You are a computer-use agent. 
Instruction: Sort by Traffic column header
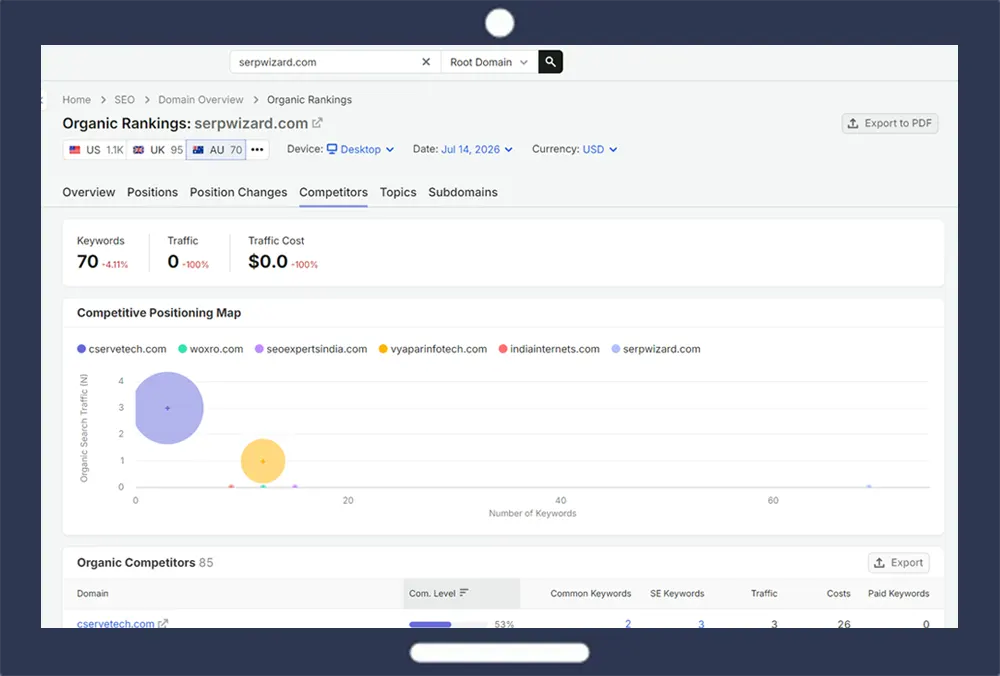(764, 593)
